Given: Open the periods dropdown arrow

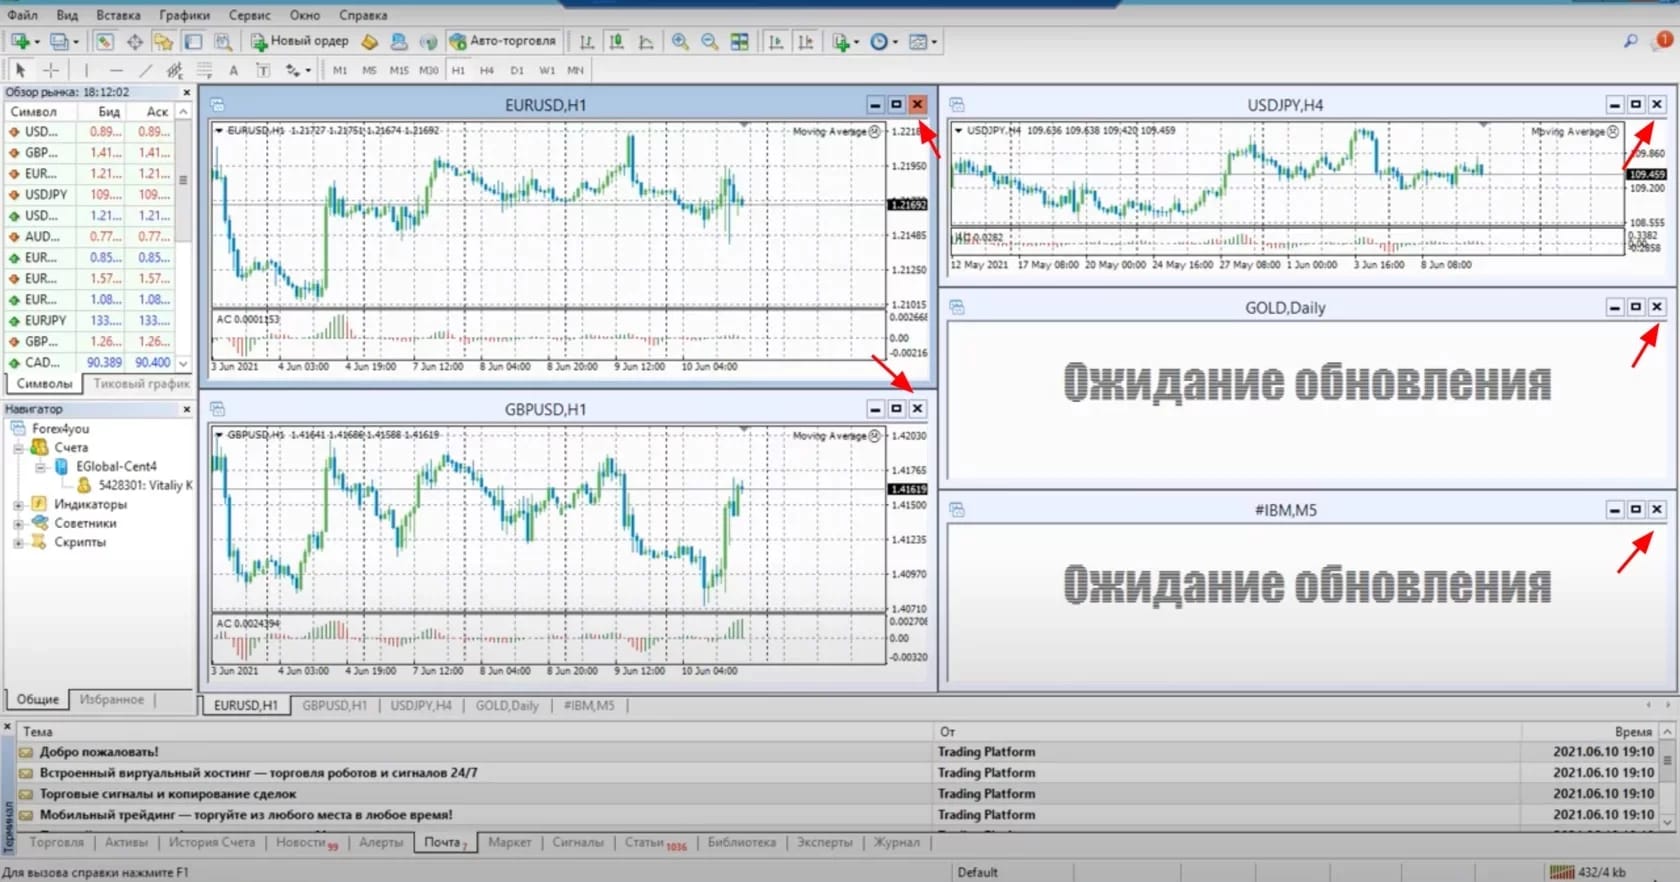Looking at the screenshot, I should click(x=895, y=42).
